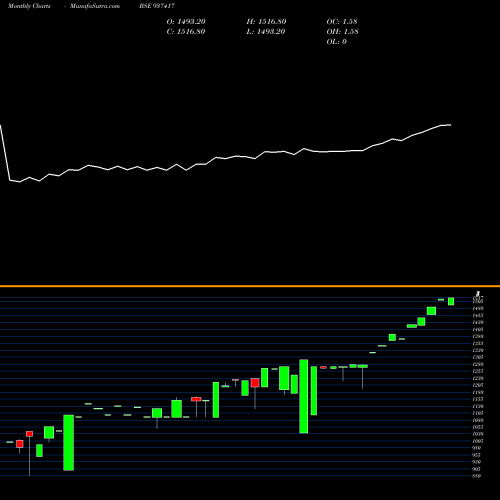Select the low value 'L: 1493.20'

(266, 32)
